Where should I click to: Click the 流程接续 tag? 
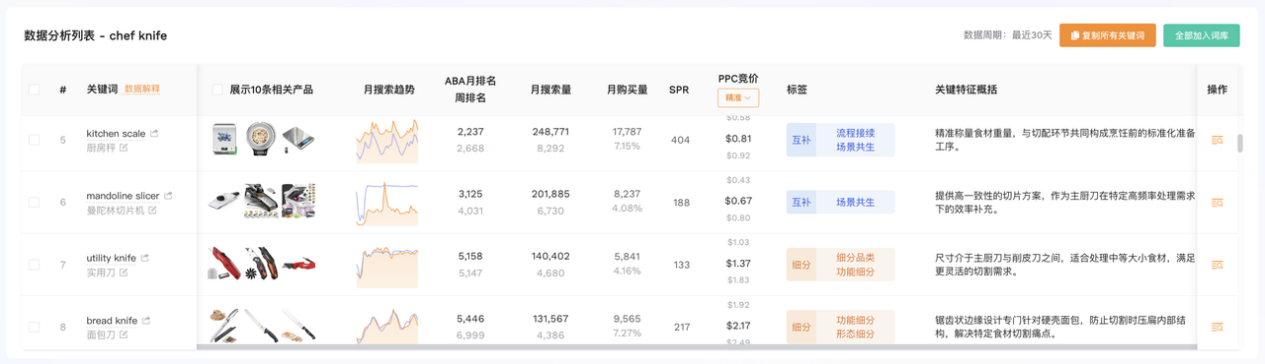point(855,132)
